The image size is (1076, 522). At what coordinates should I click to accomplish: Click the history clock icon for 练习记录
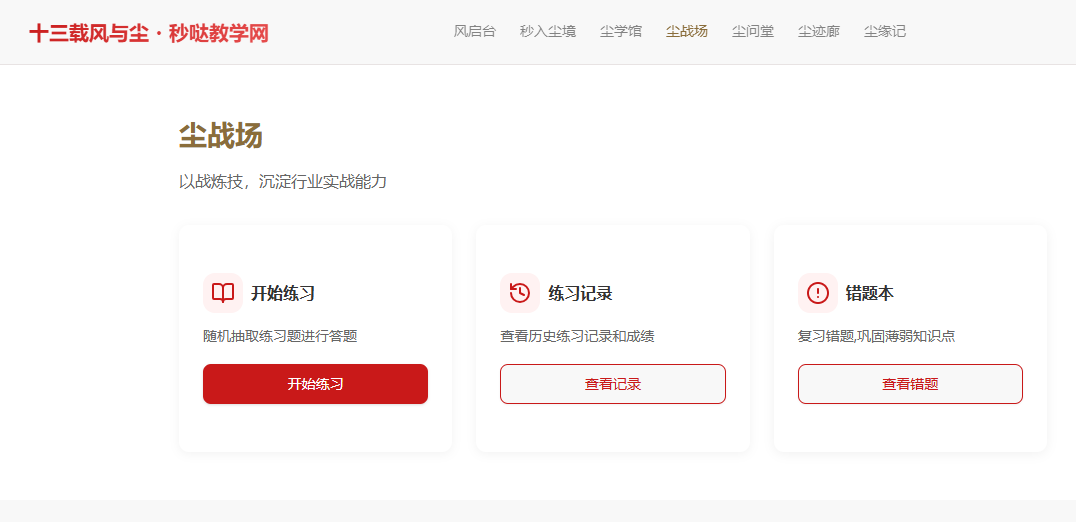point(520,293)
